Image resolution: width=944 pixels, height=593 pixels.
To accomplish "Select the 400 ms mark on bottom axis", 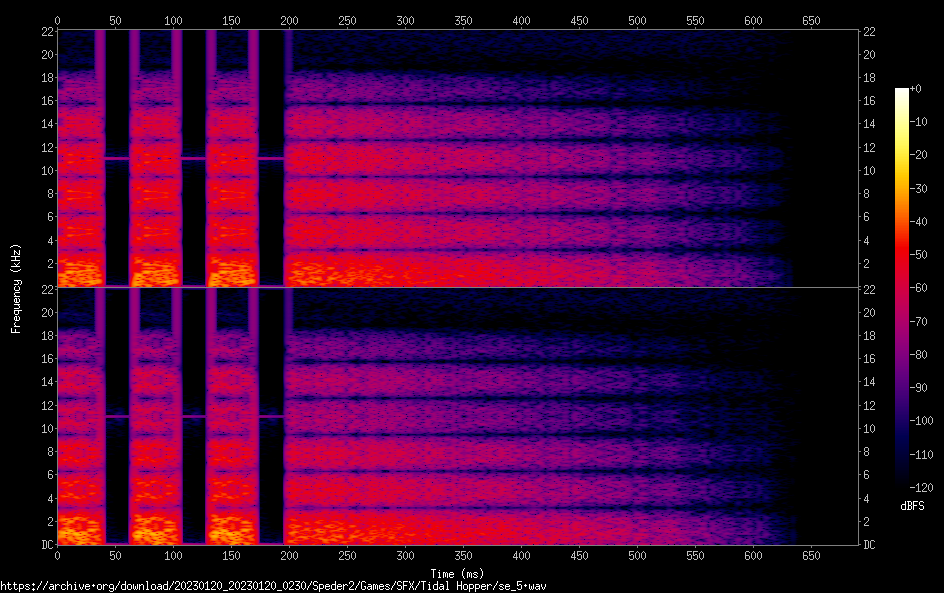I will click(x=521, y=555).
